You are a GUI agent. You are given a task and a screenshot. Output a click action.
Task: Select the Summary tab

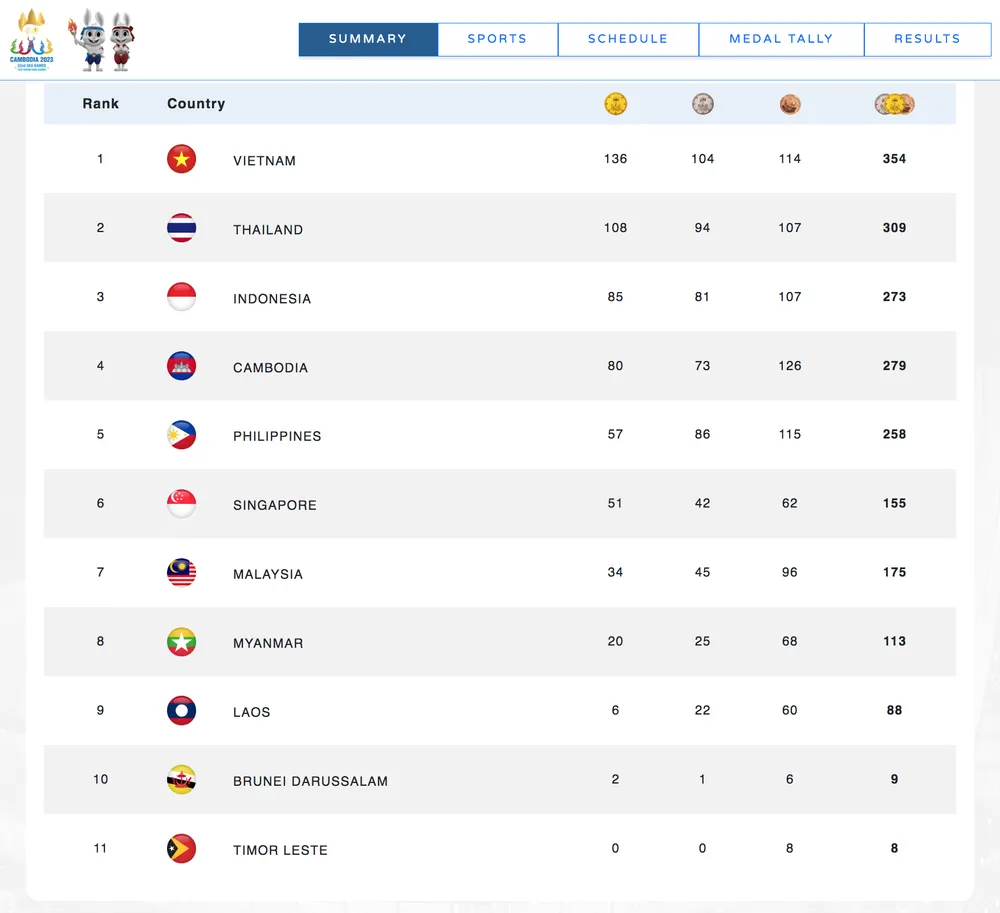[x=368, y=39]
